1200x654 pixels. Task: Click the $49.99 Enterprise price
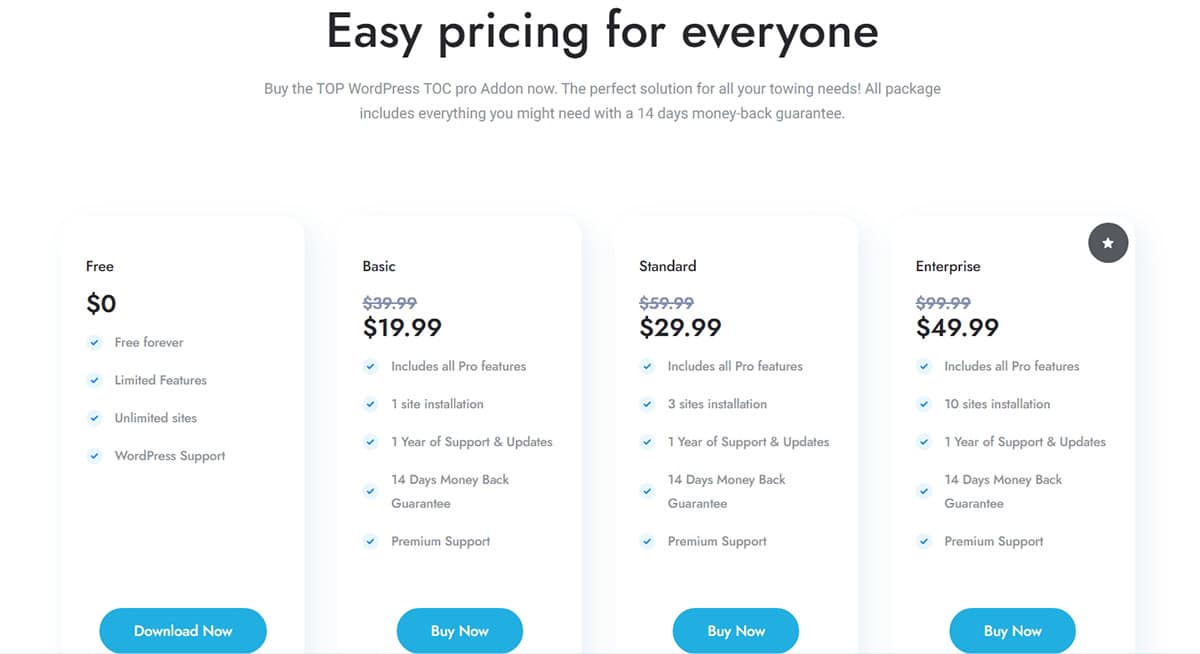(957, 327)
